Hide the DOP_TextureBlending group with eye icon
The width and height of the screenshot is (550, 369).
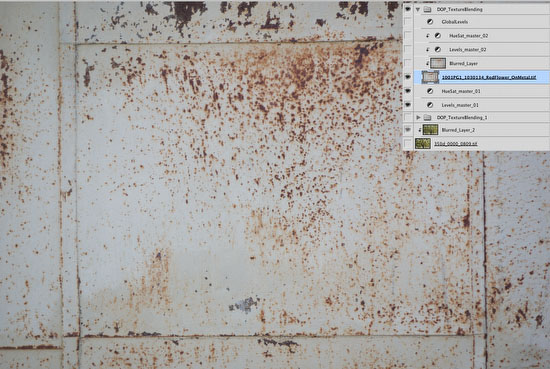click(408, 9)
